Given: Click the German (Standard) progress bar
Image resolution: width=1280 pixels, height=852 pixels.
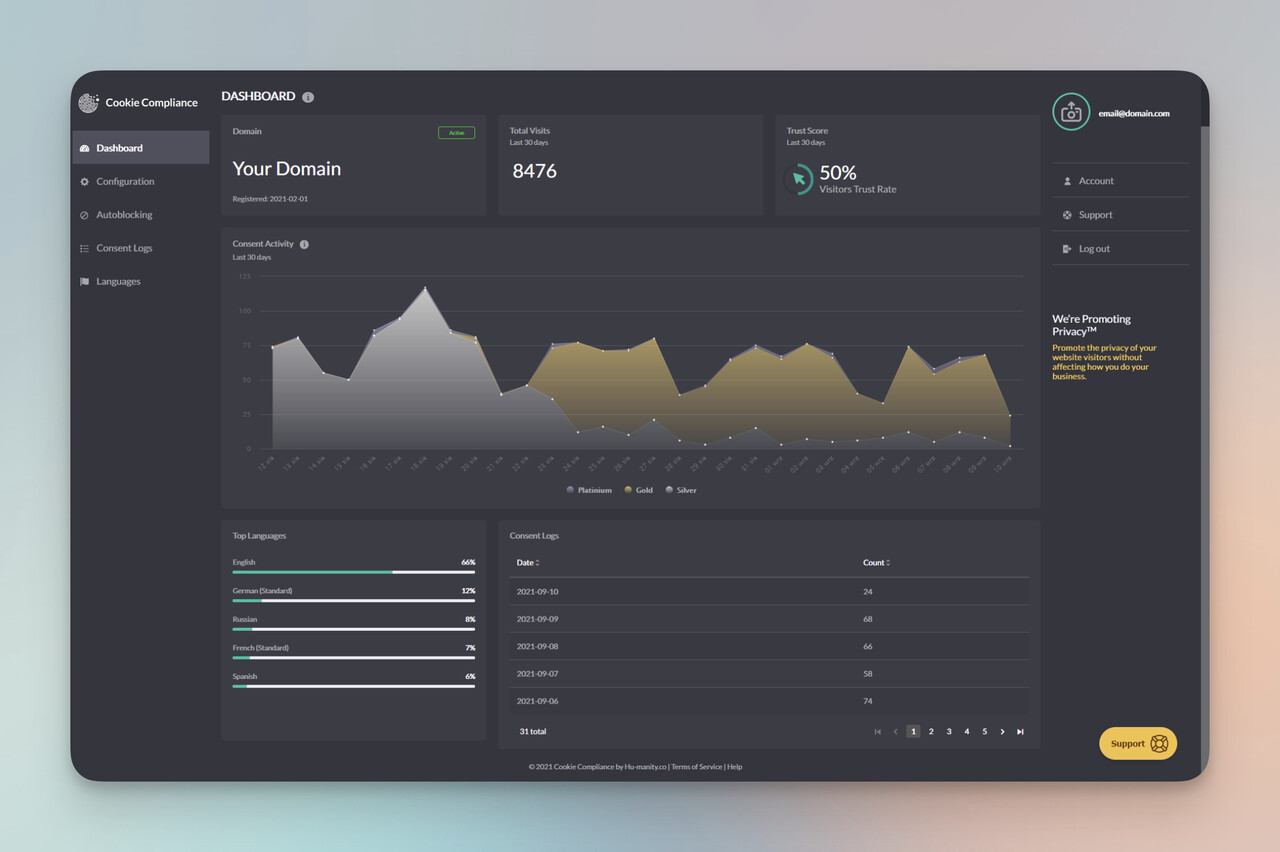Looking at the screenshot, I should click(x=354, y=601).
